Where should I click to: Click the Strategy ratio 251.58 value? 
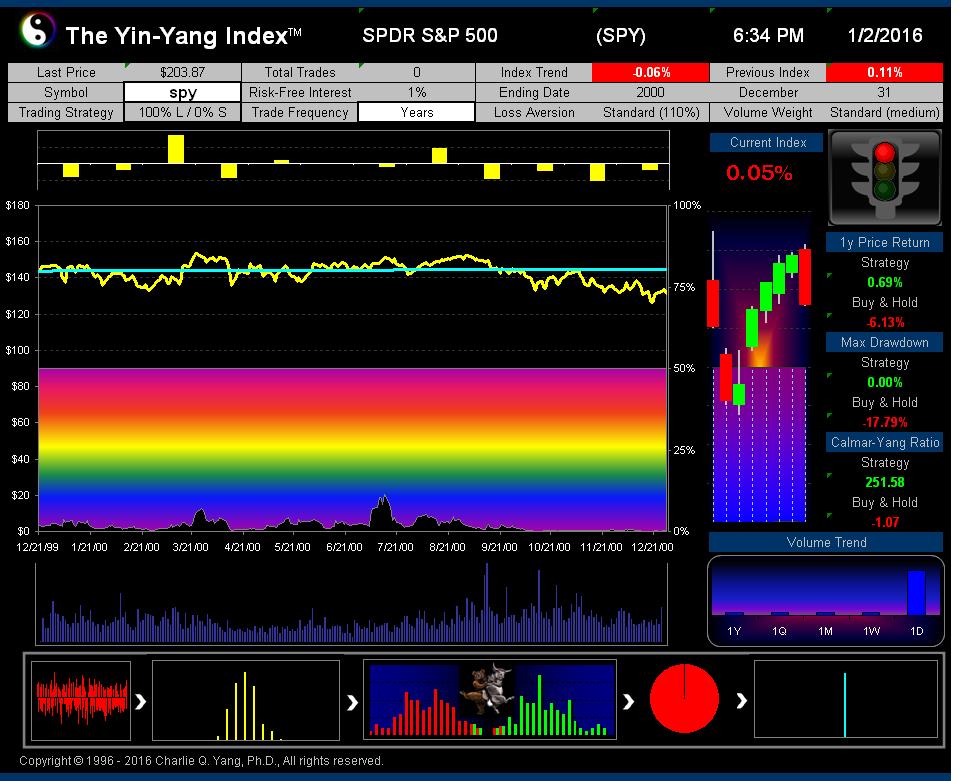point(885,482)
